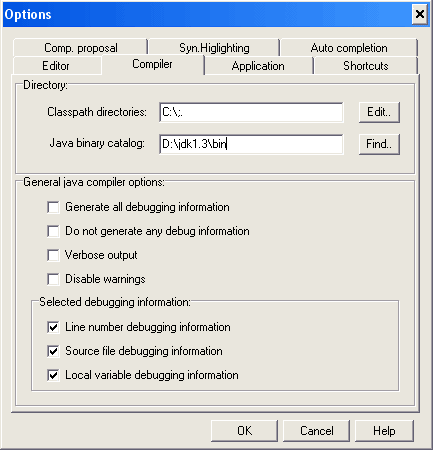Open the Application tab
This screenshot has width=433, height=450.
[x=258, y=66]
